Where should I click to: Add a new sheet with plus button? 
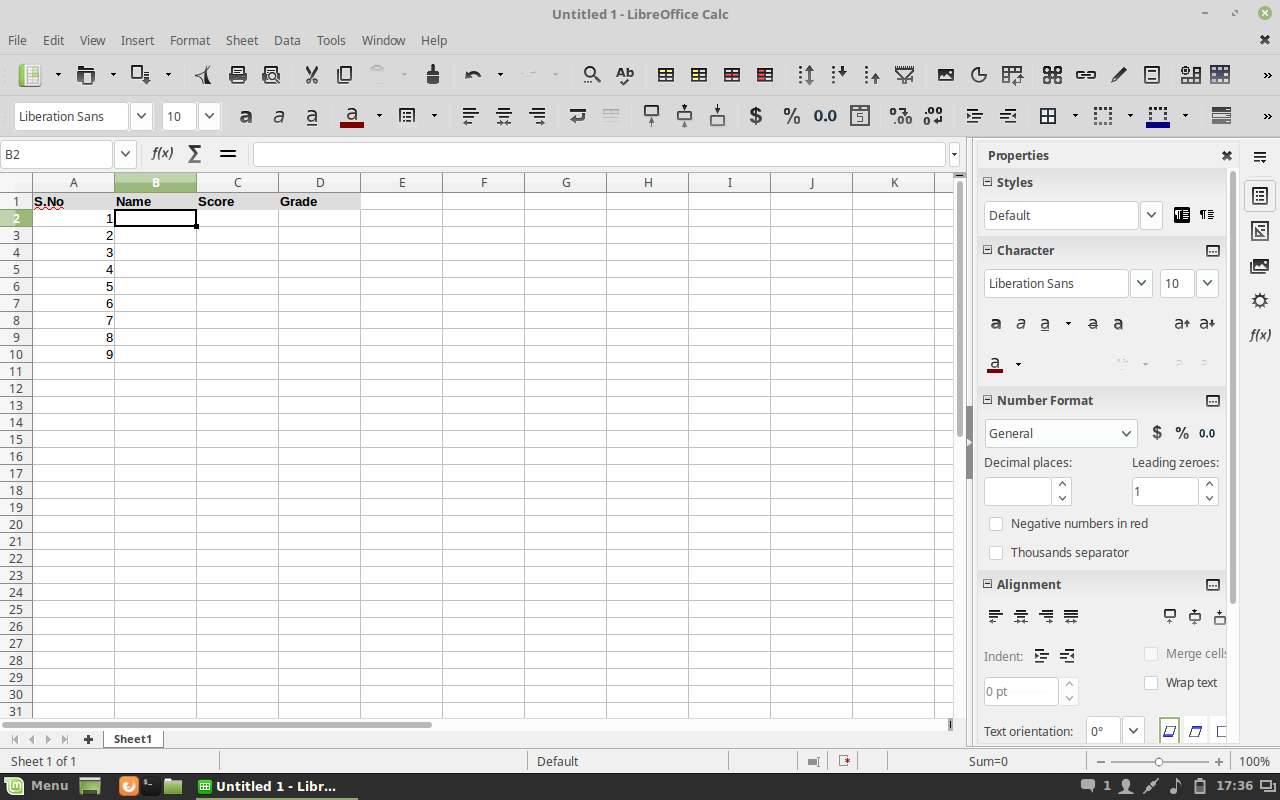(x=88, y=738)
